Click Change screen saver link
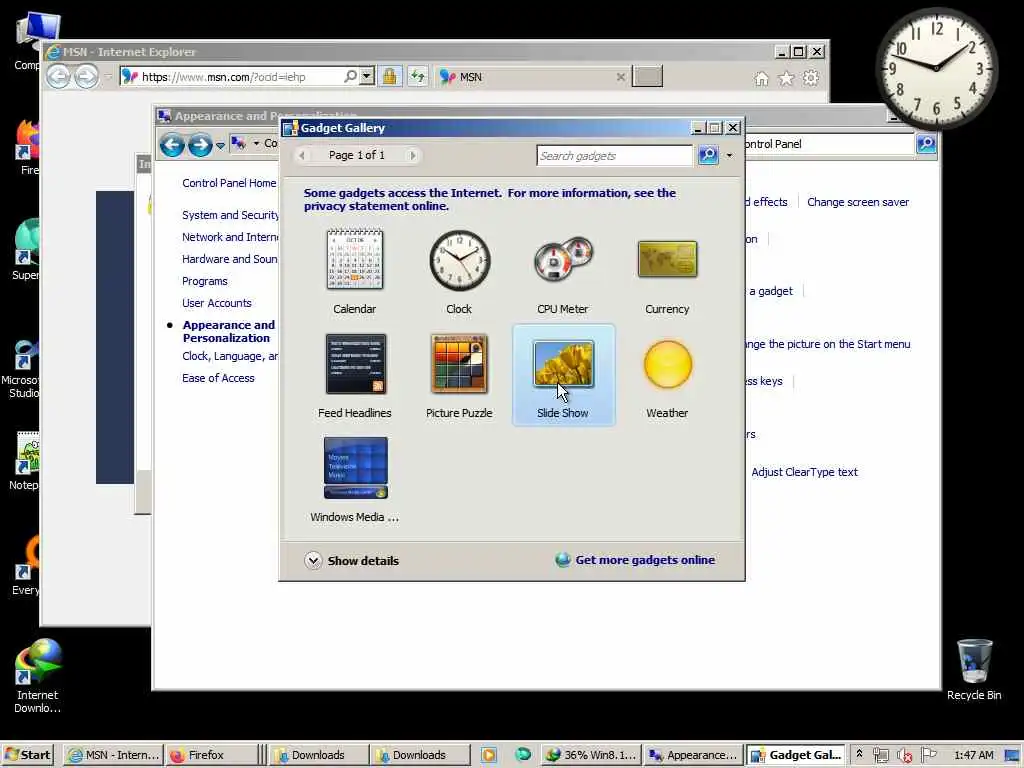Viewport: 1024px width, 768px height. point(857,202)
